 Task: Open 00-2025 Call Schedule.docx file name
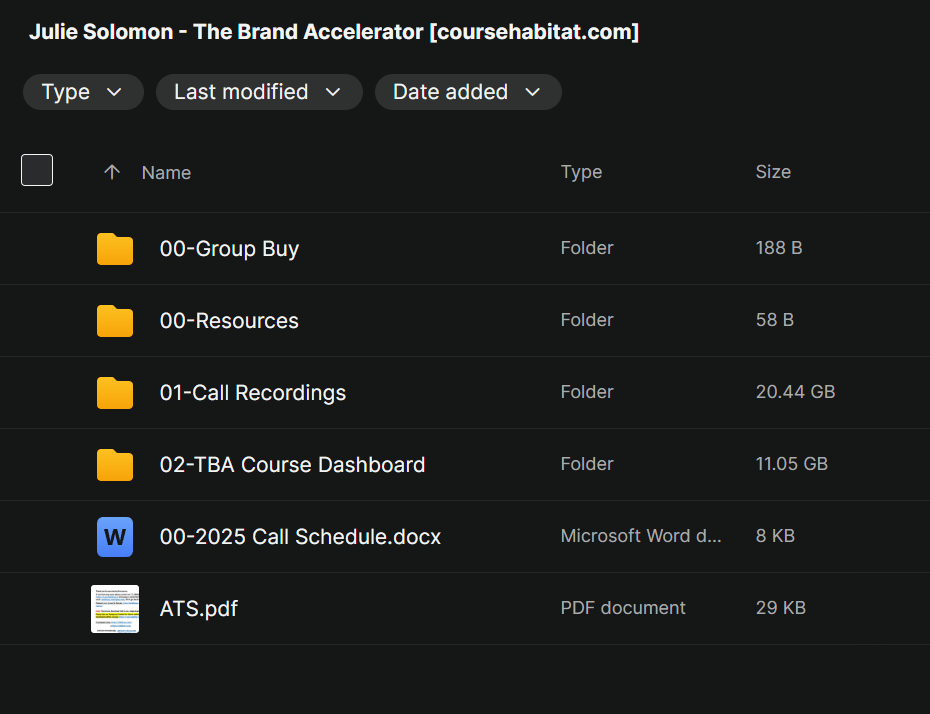[300, 537]
